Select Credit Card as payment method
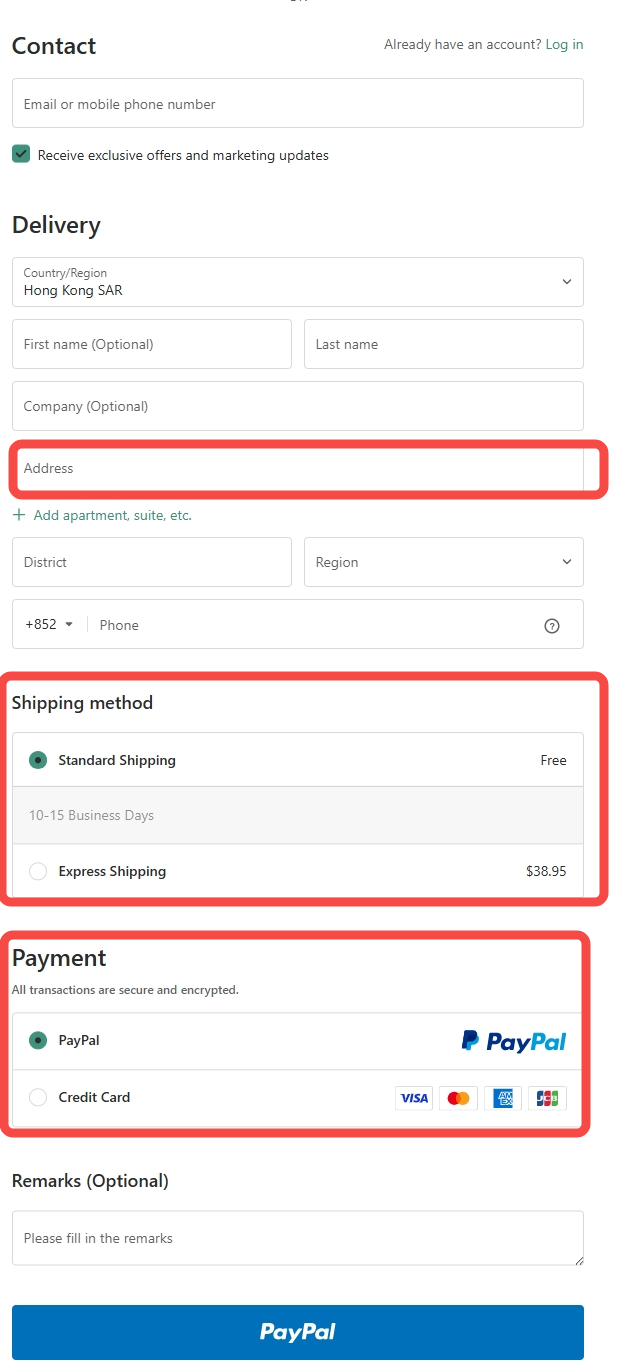Screen dimensions: 638x1362 point(38,1097)
